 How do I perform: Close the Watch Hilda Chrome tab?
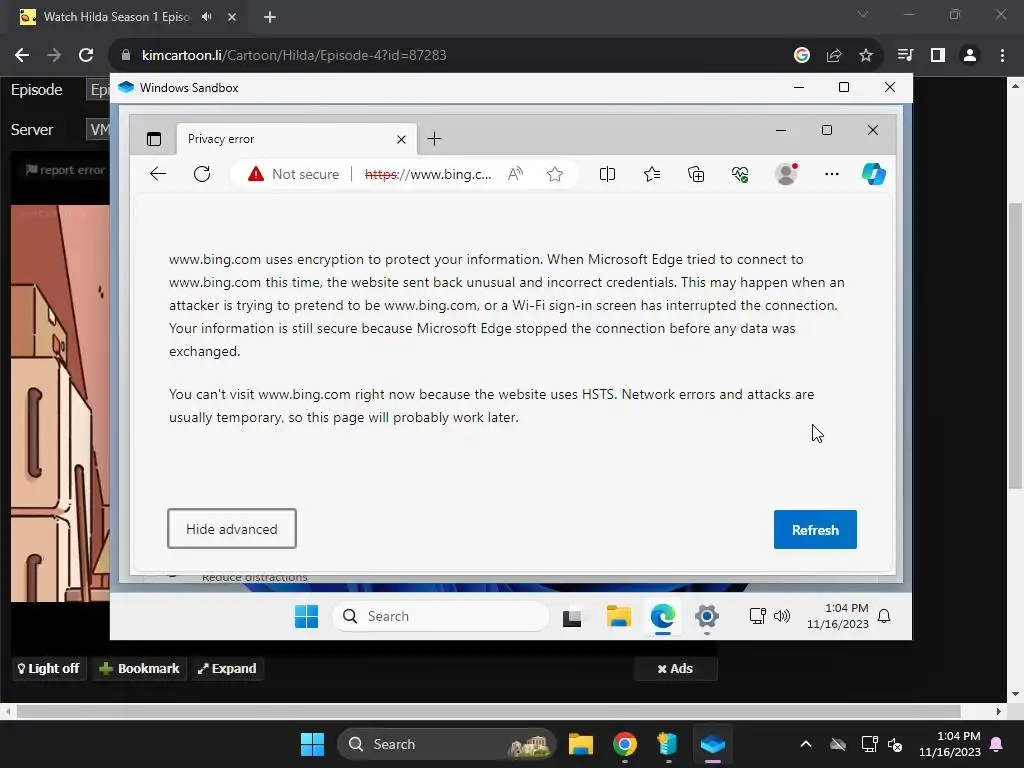[232, 17]
